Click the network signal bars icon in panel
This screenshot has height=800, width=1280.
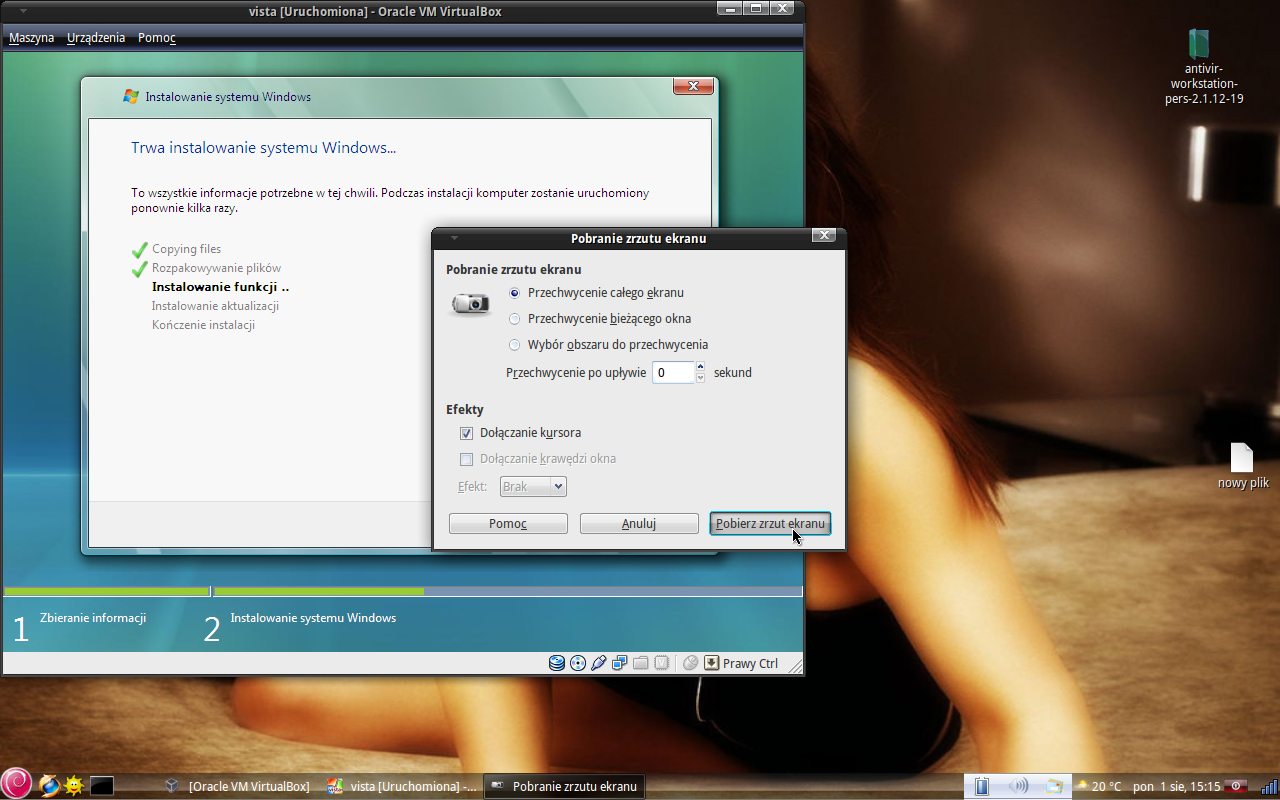1268,786
